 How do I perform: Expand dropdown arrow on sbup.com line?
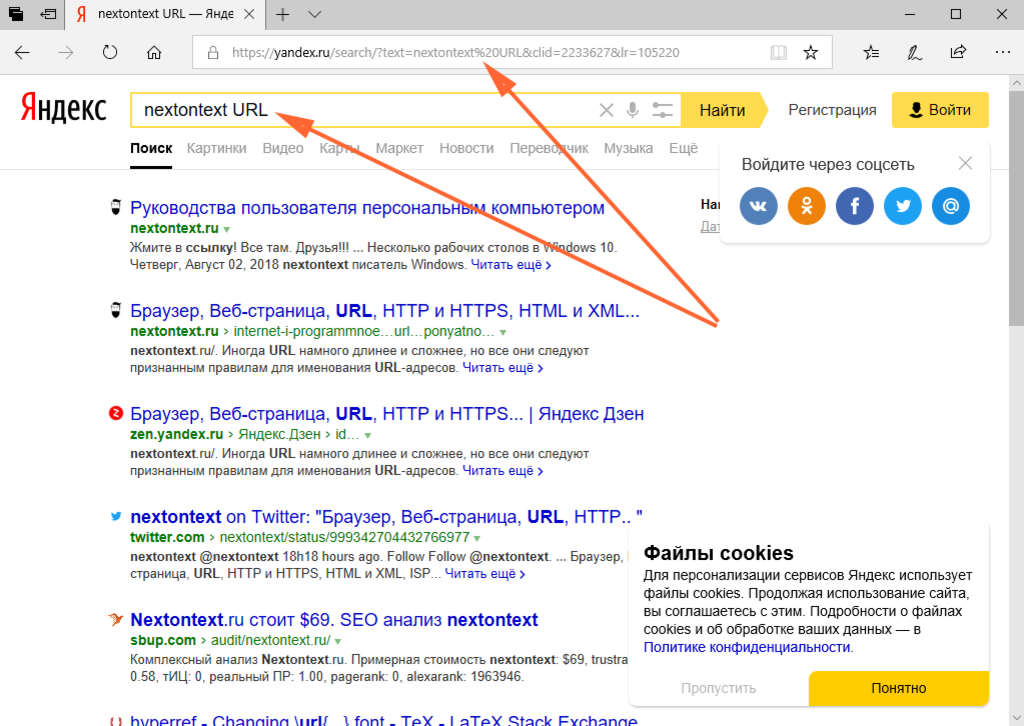tap(338, 641)
